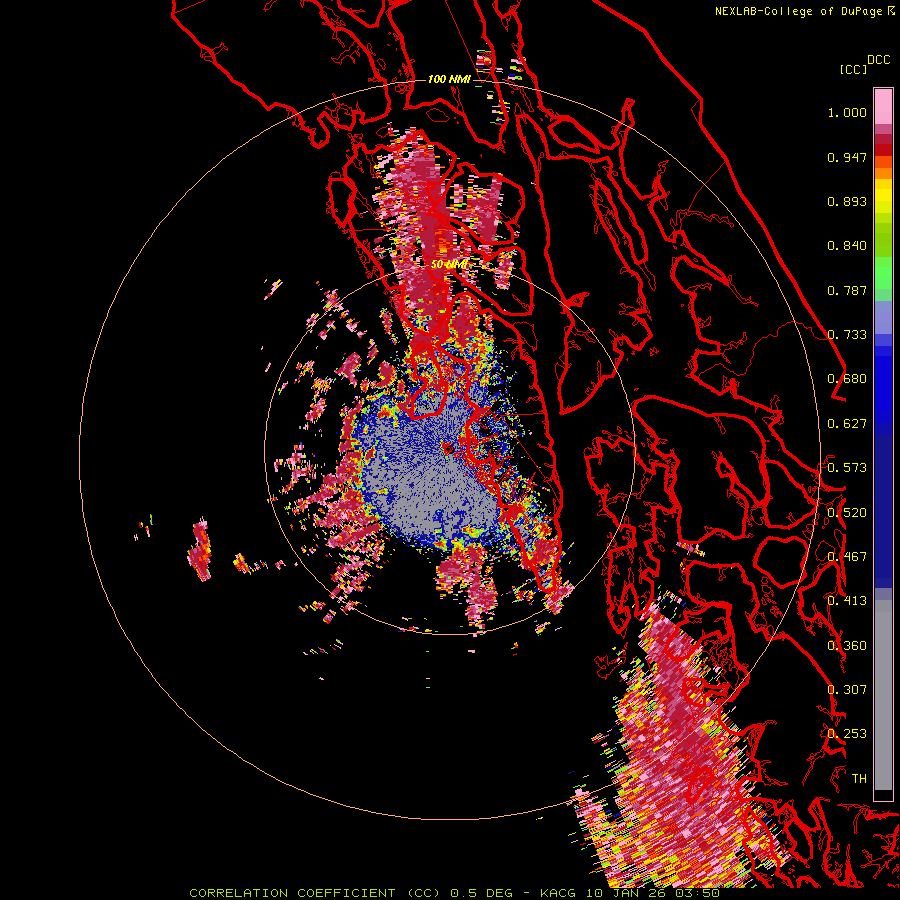Viewport: 900px width, 900px height.
Task: Select the 0.467 scale value
Action: click(x=847, y=557)
